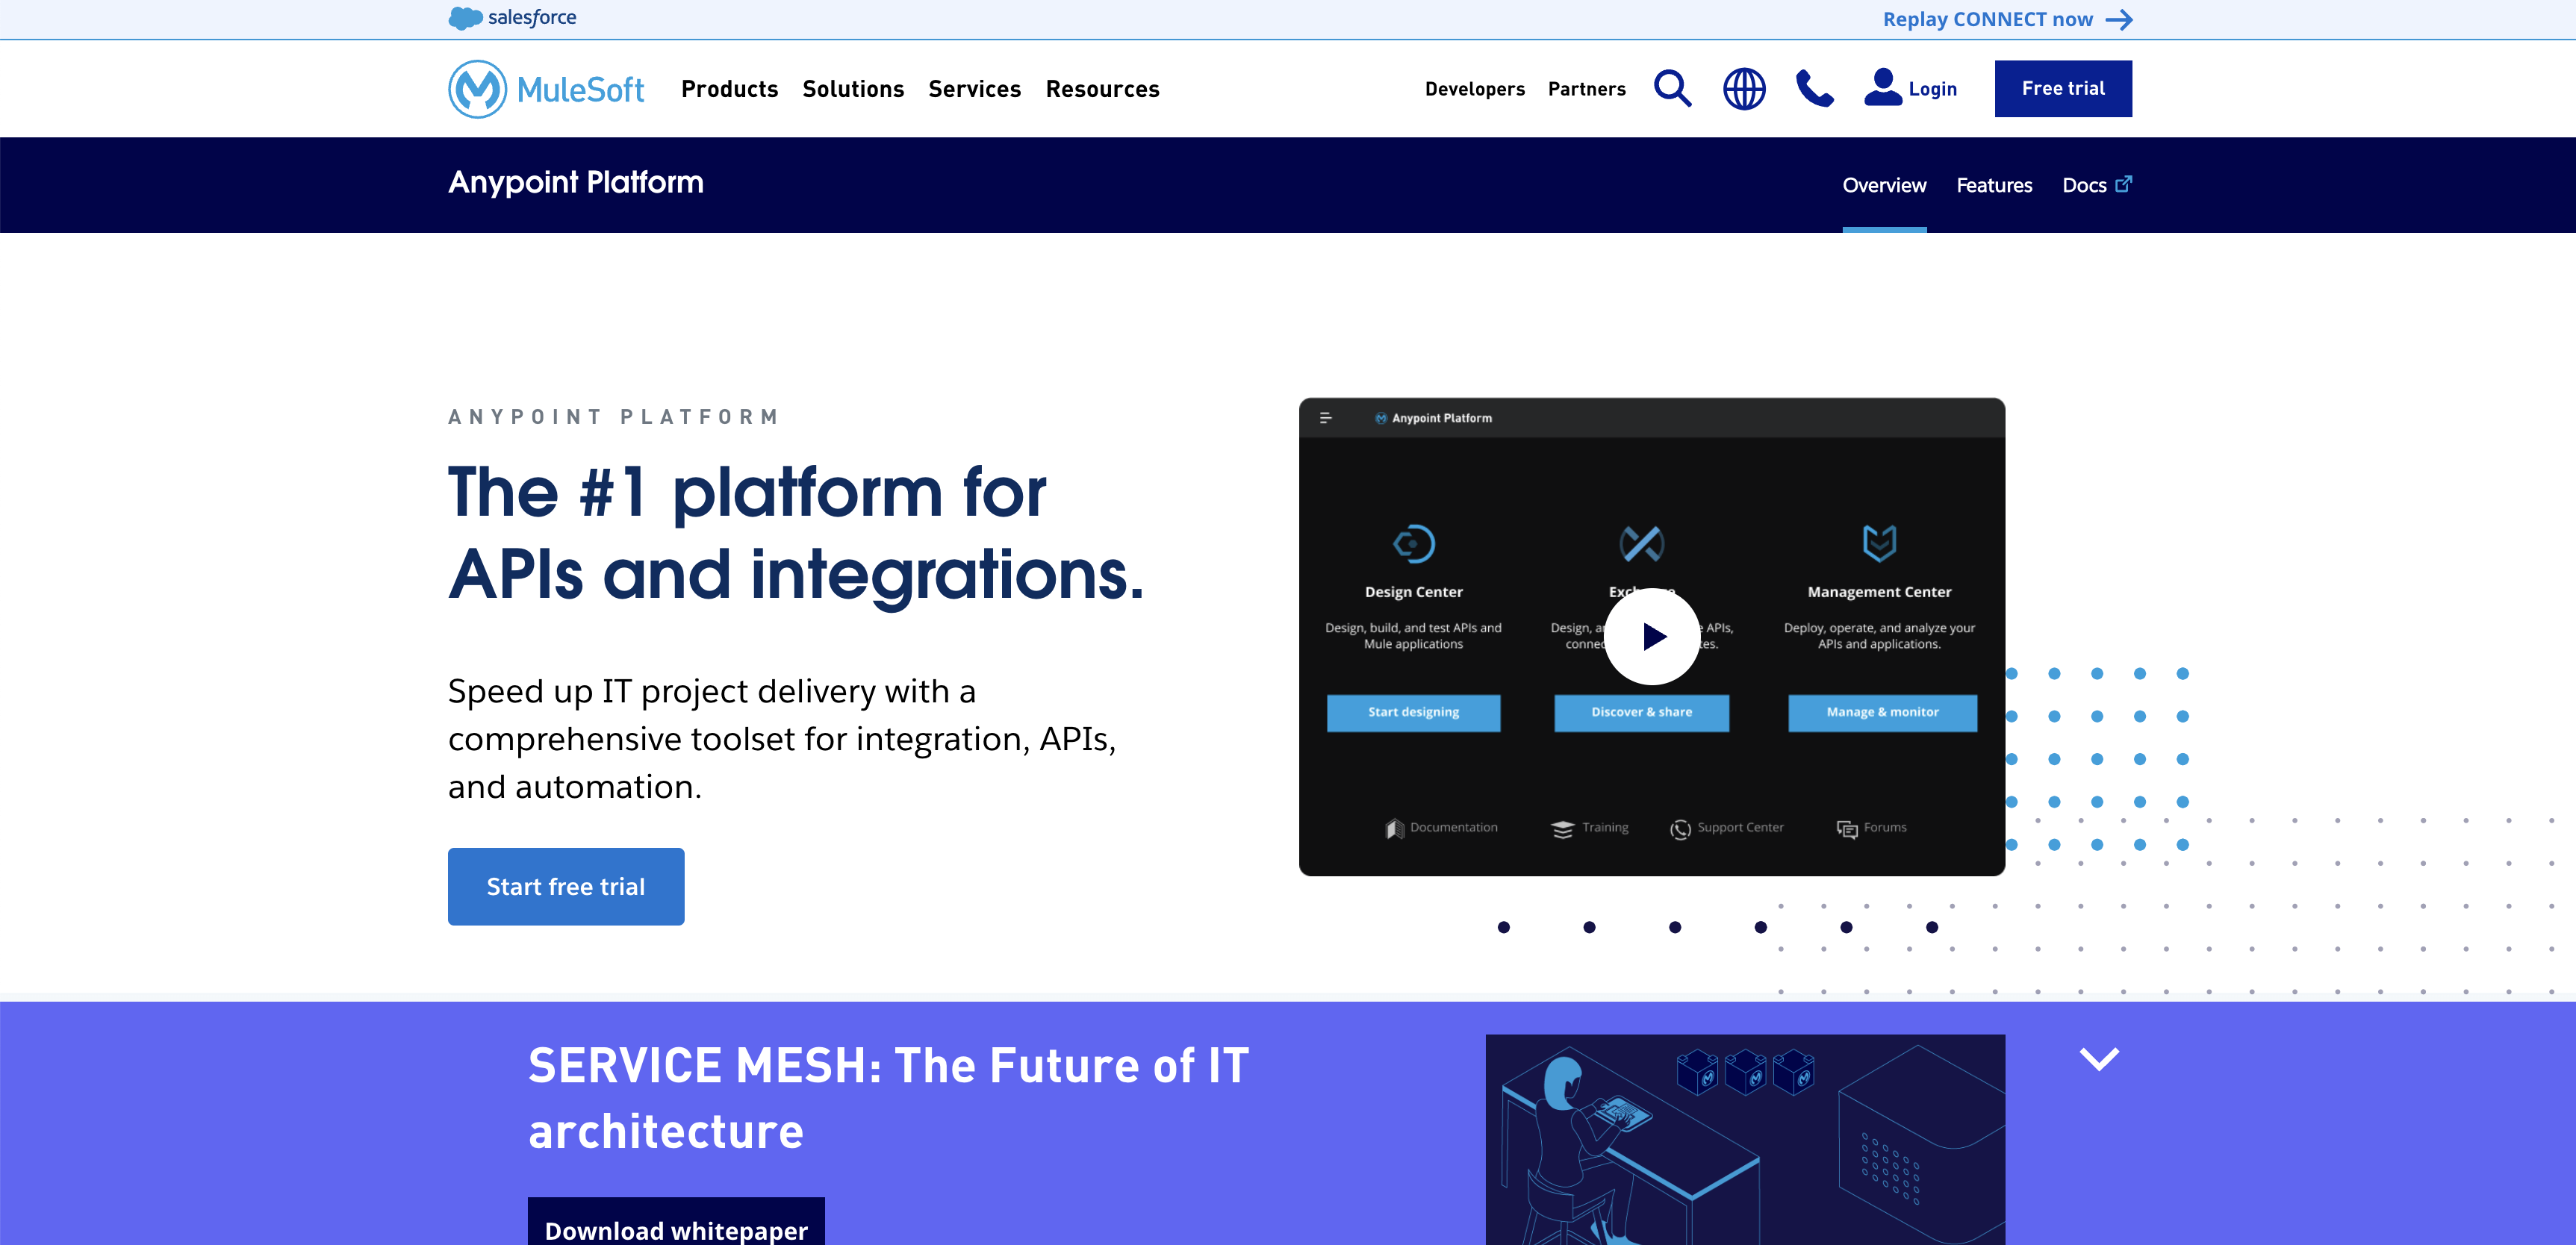Open the globe language selector icon

pos(1744,88)
